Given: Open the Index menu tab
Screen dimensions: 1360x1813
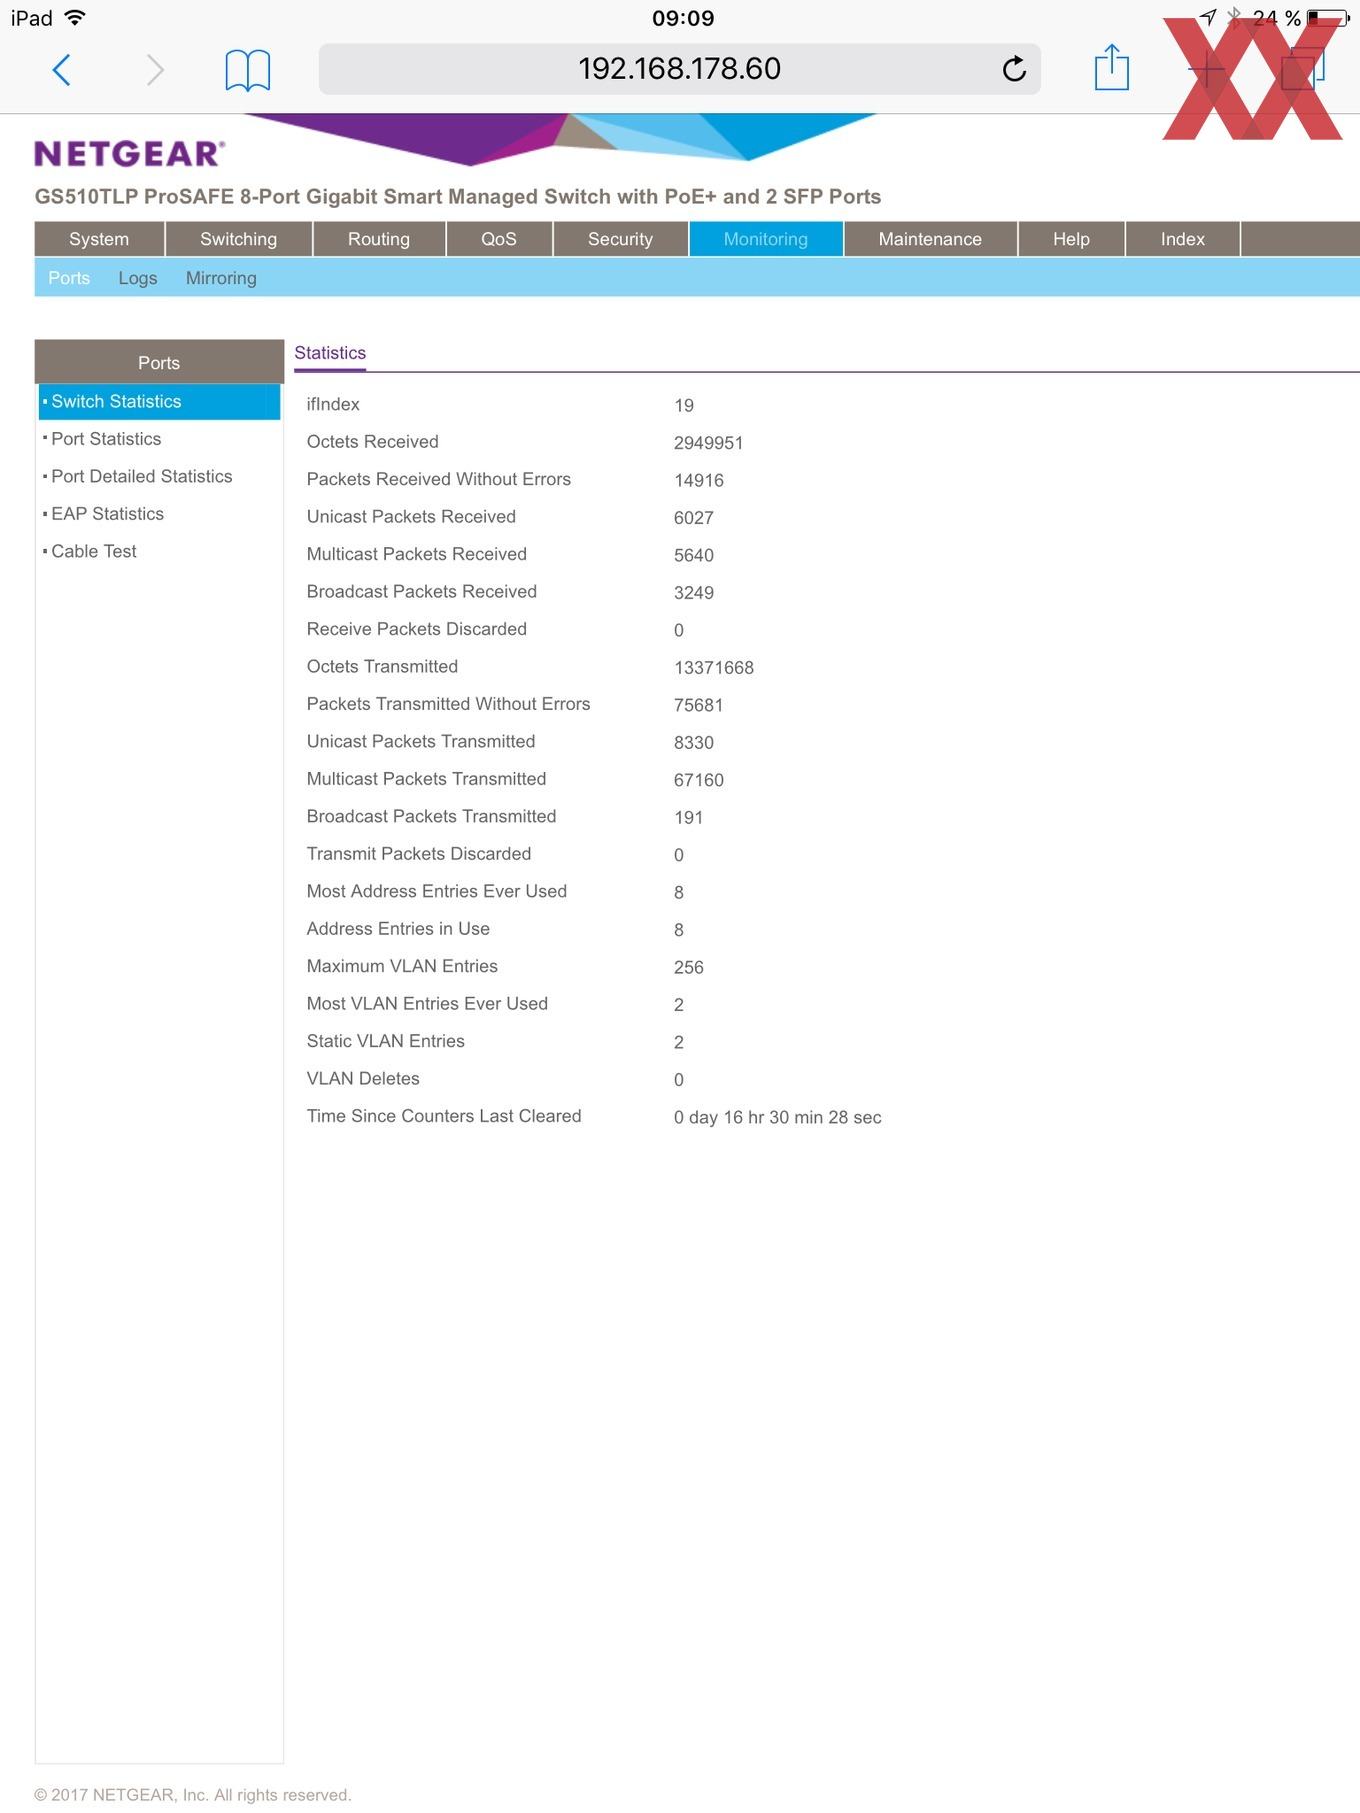Looking at the screenshot, I should pos(1182,239).
